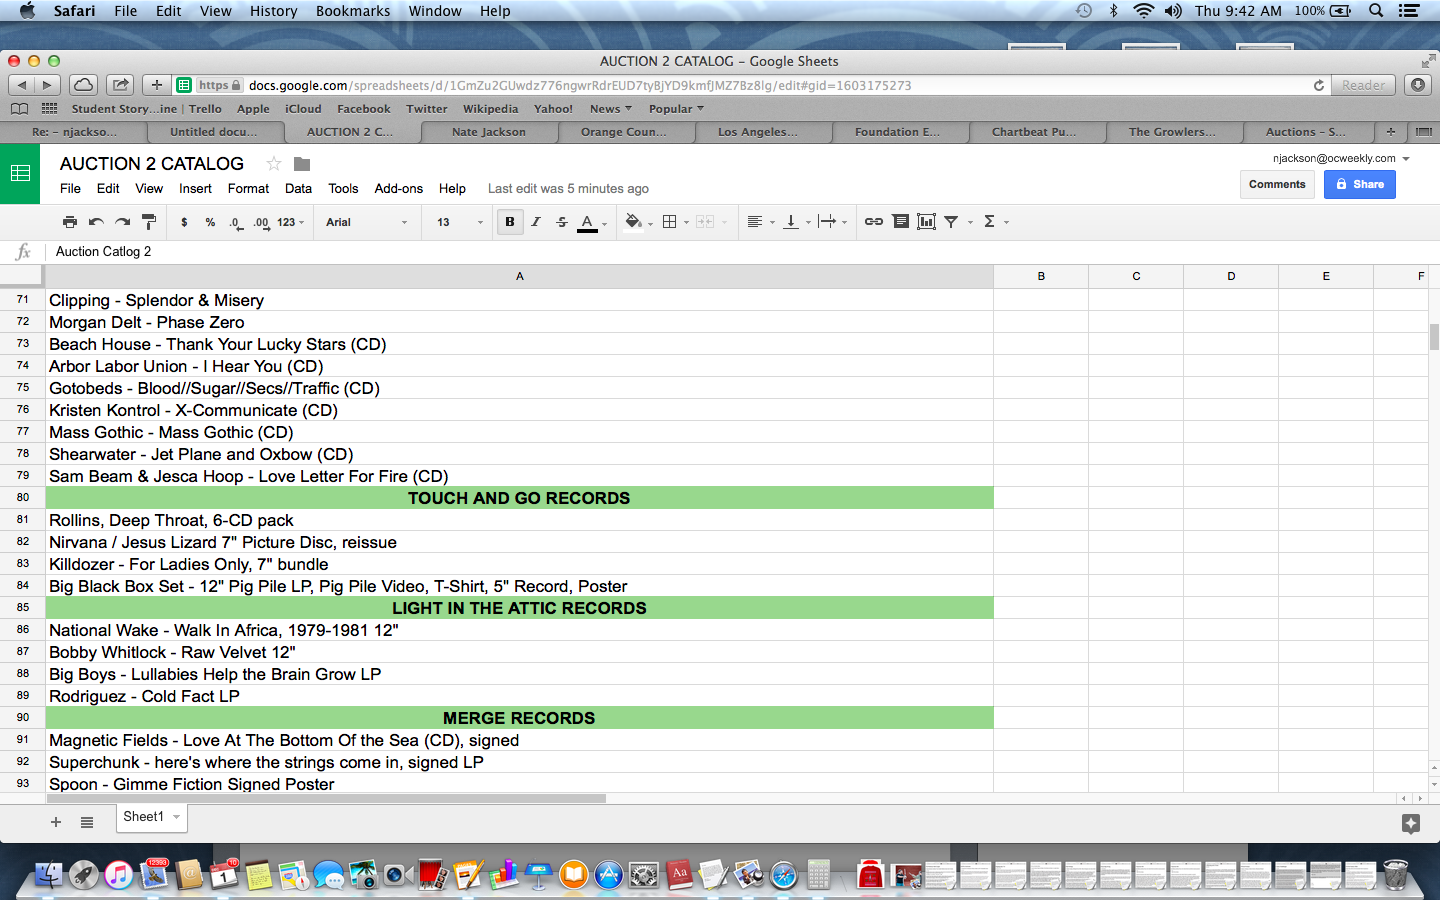Toggle strikethrough formatting

[562, 222]
